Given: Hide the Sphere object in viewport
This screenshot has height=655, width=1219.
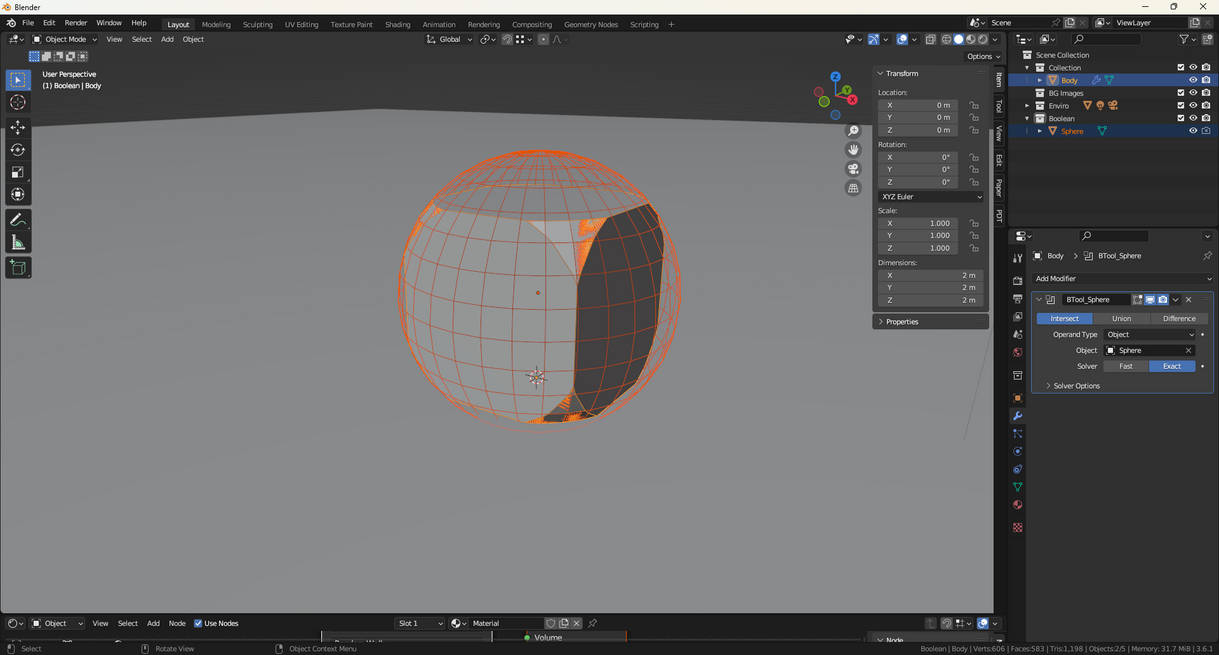Looking at the screenshot, I should 1192,131.
